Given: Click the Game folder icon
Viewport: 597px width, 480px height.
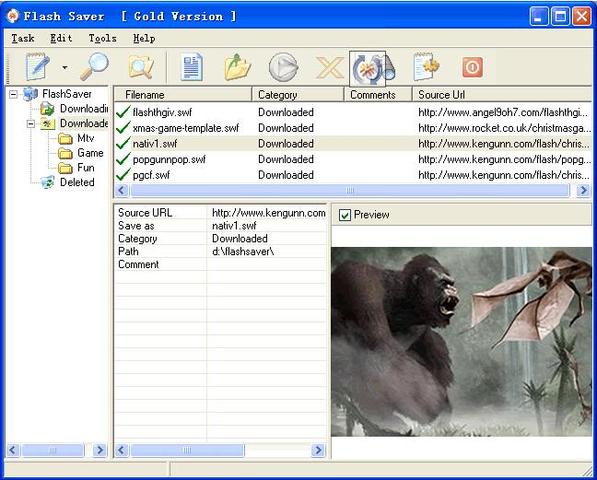Looking at the screenshot, I should [x=65, y=153].
